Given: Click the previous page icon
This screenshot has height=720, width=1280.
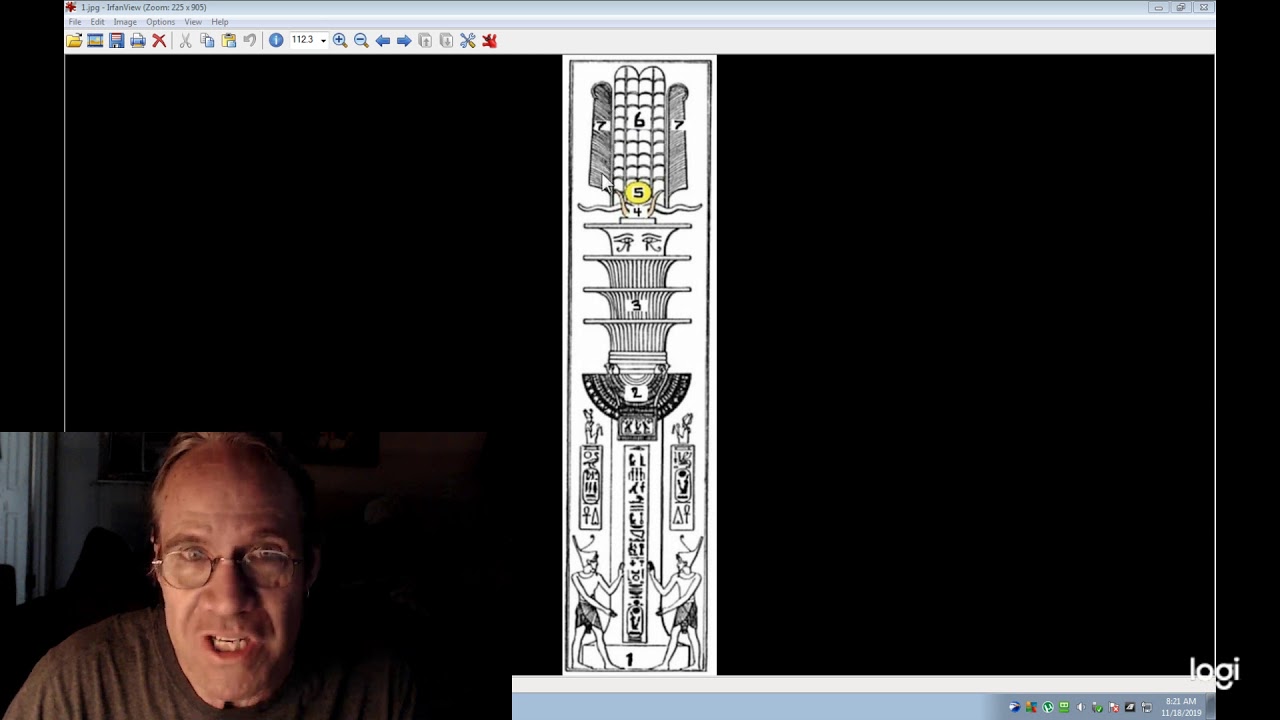Looking at the screenshot, I should coord(425,40).
